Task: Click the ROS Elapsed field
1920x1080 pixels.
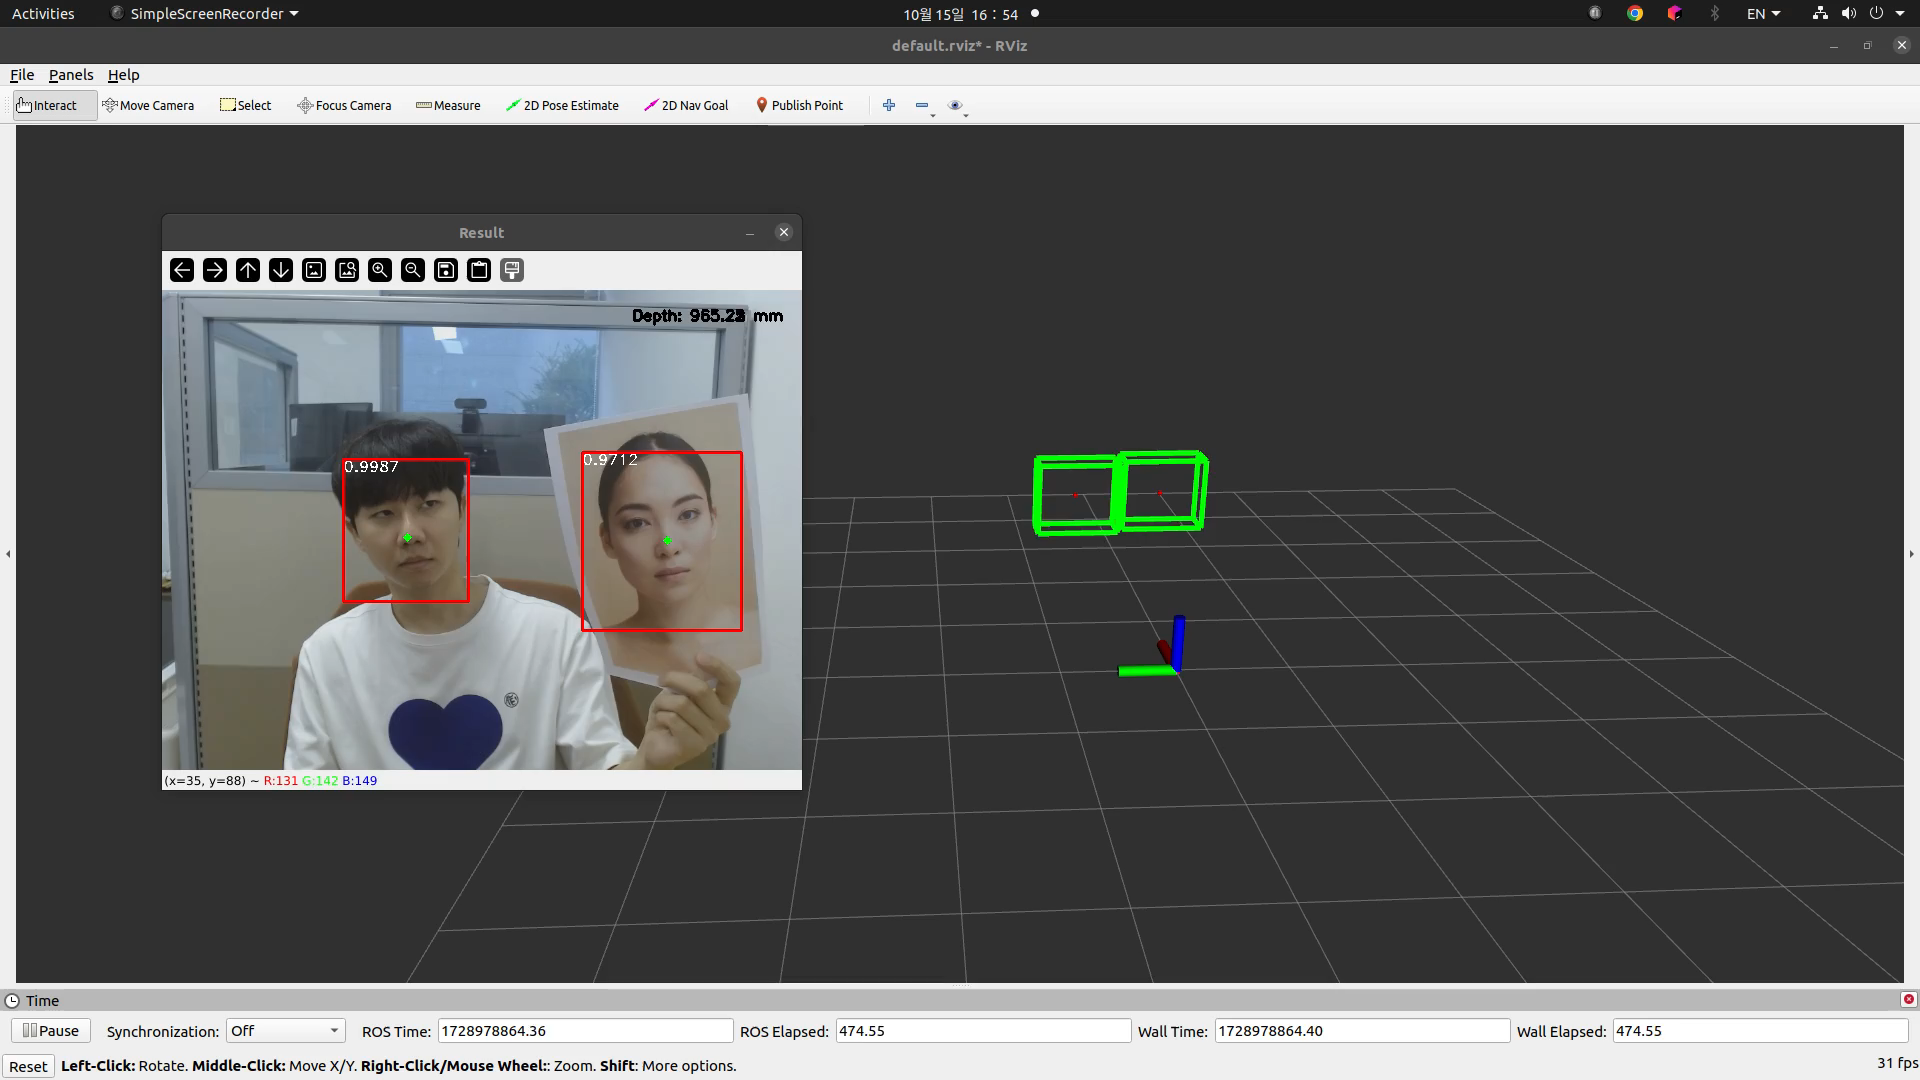Action: pos(983,1031)
